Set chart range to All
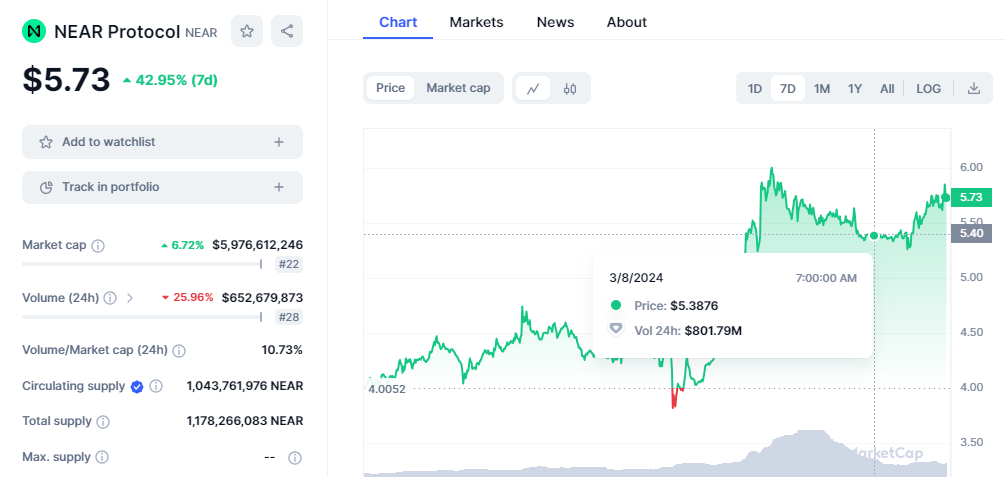The image size is (1005, 477). 887,88
